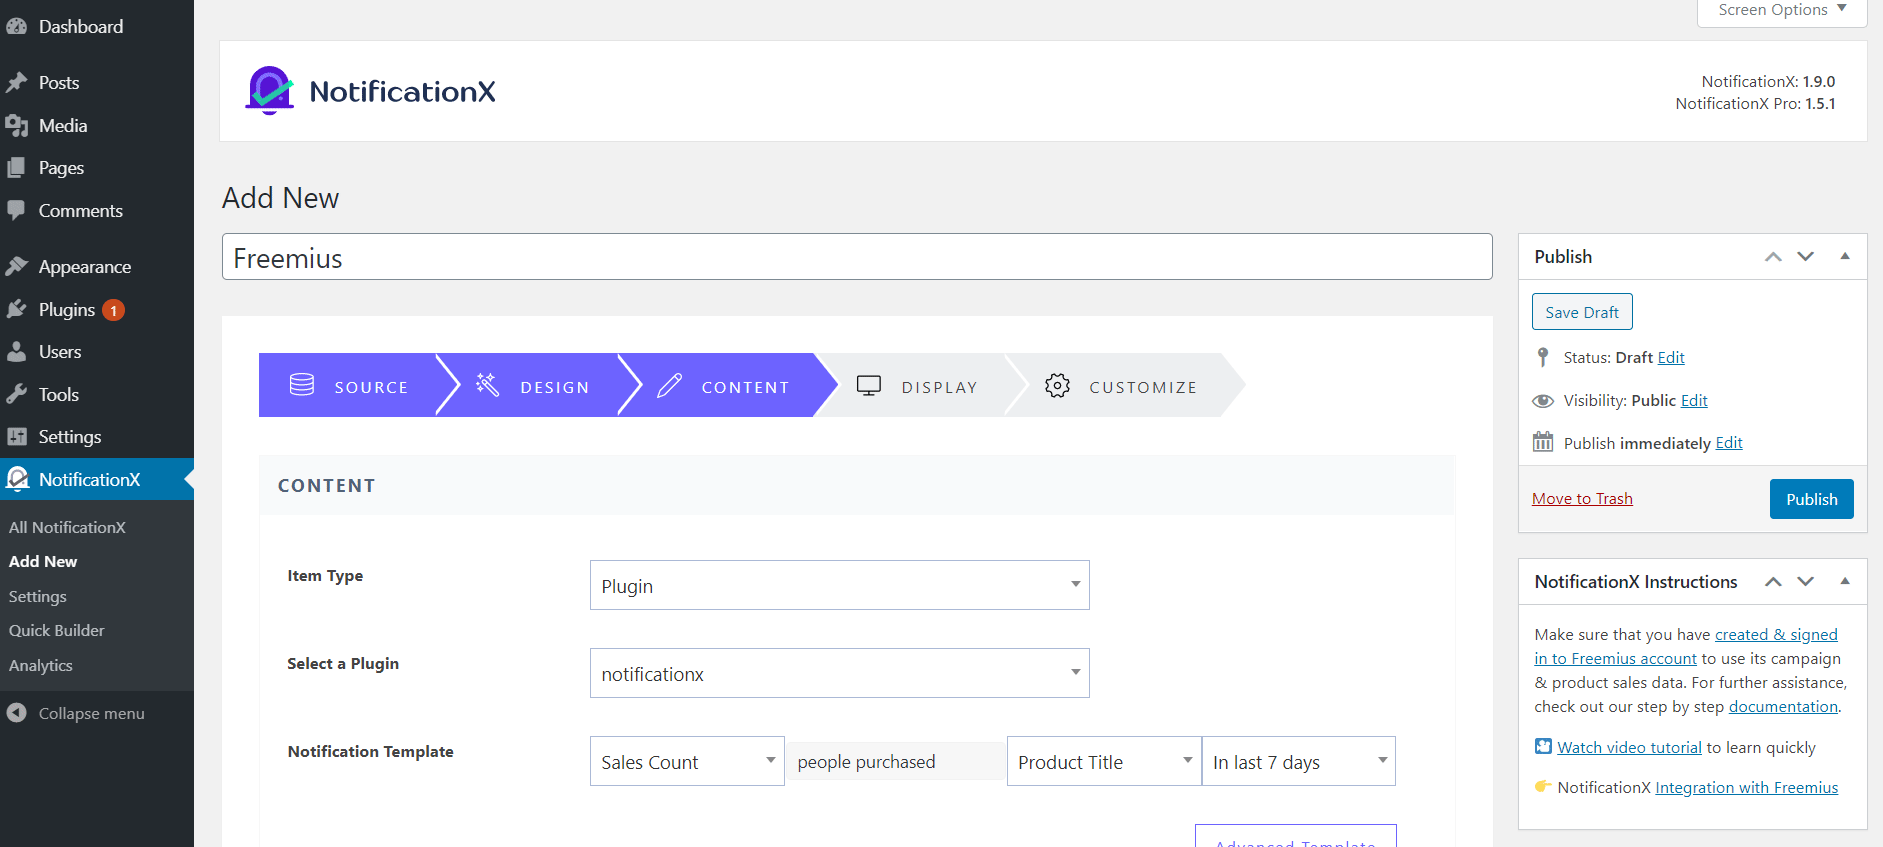The width and height of the screenshot is (1883, 847).
Task: Go to the Customize step tab
Action: point(1122,385)
